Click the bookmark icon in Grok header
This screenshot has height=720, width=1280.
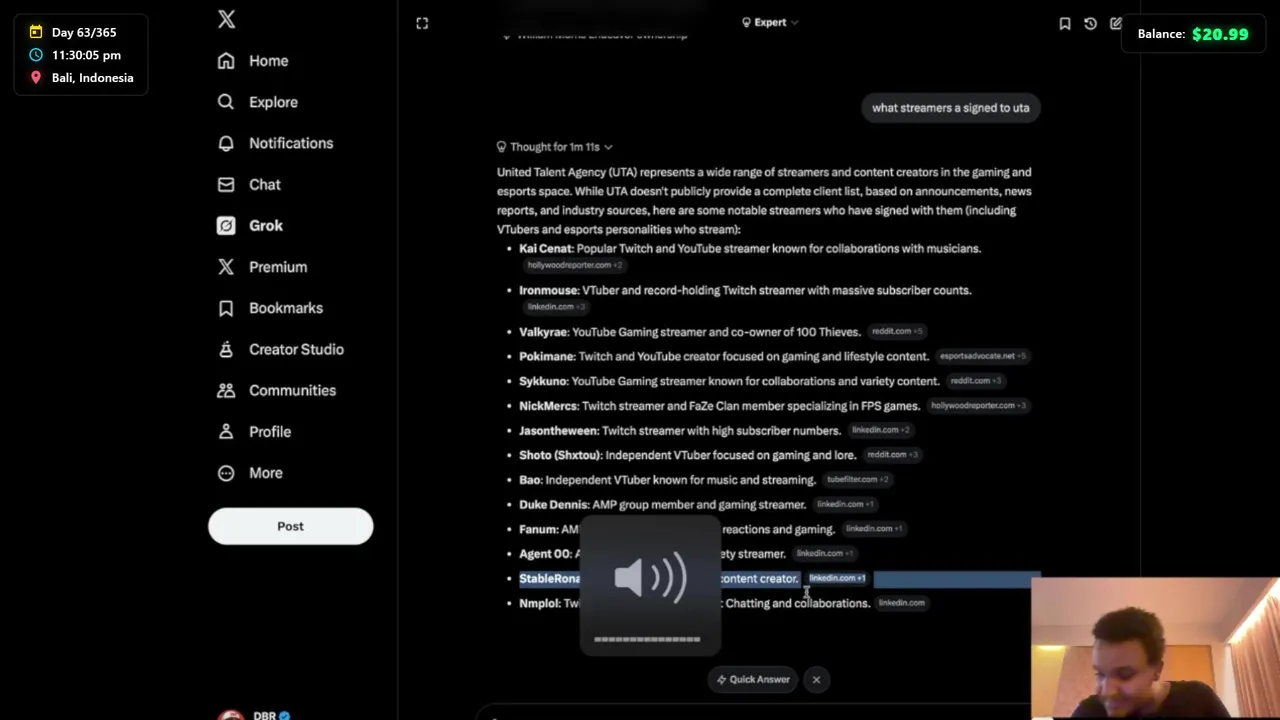coord(1065,23)
